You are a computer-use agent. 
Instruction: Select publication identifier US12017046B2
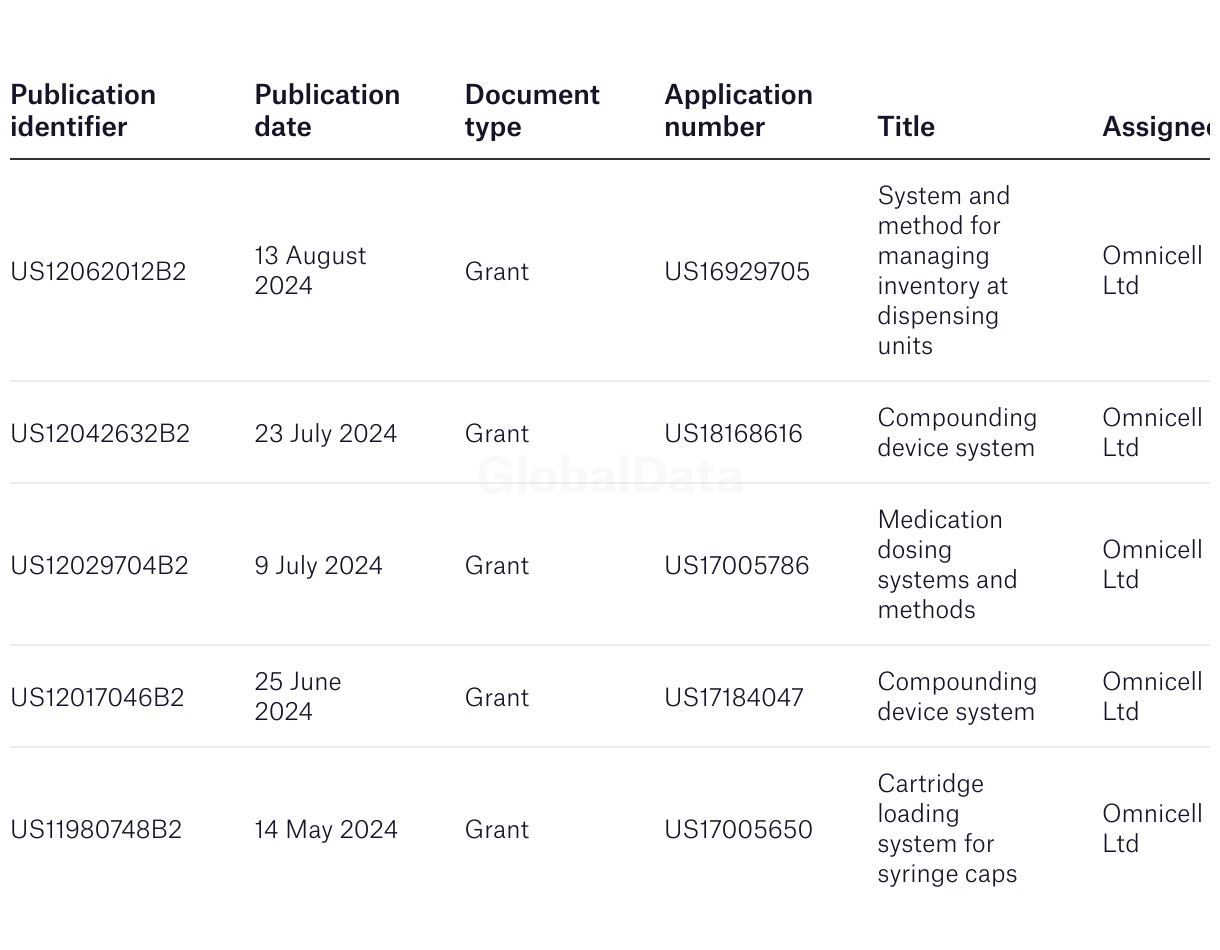[x=97, y=697]
